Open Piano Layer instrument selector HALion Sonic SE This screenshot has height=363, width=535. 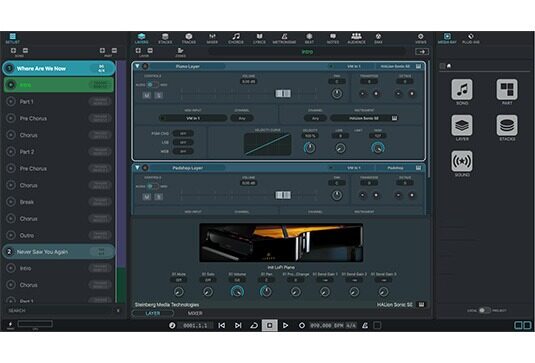point(364,118)
